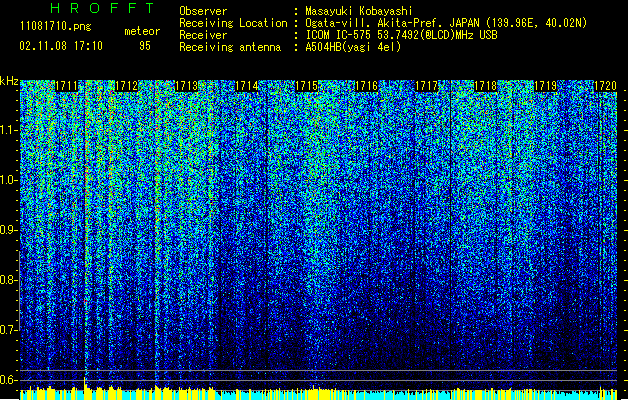Screen dimensions: 629x400
Task: Click the 0.7 frequency axis label
Action: point(9,330)
